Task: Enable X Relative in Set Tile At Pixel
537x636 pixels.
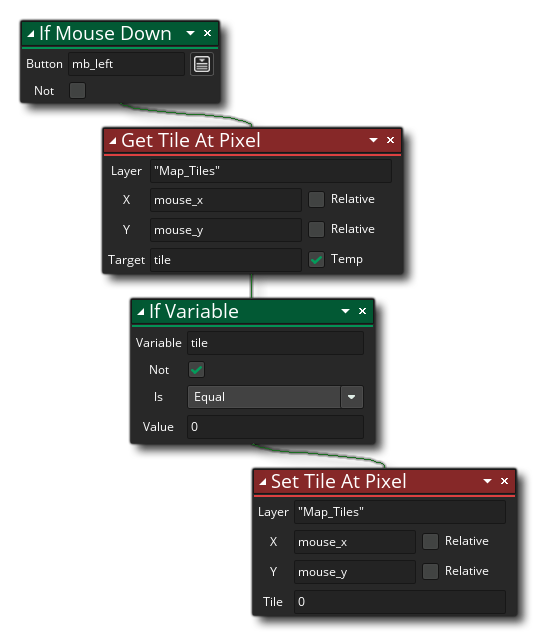Action: [x=430, y=541]
